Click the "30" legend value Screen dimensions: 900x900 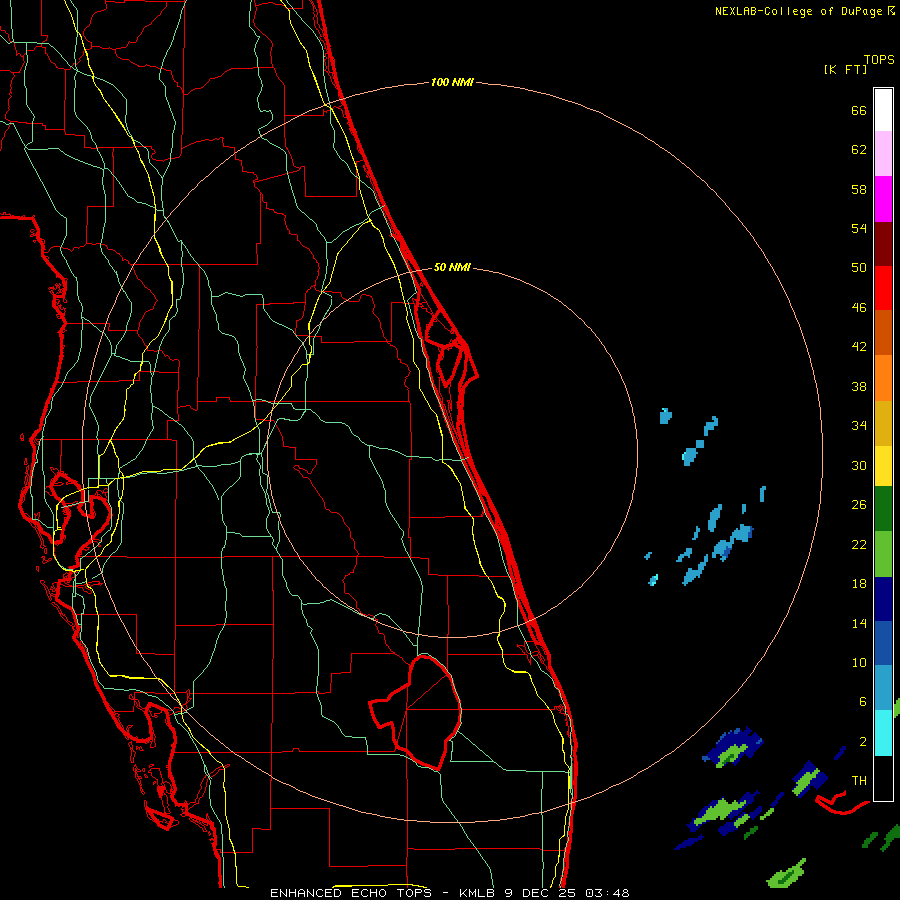[x=859, y=465]
